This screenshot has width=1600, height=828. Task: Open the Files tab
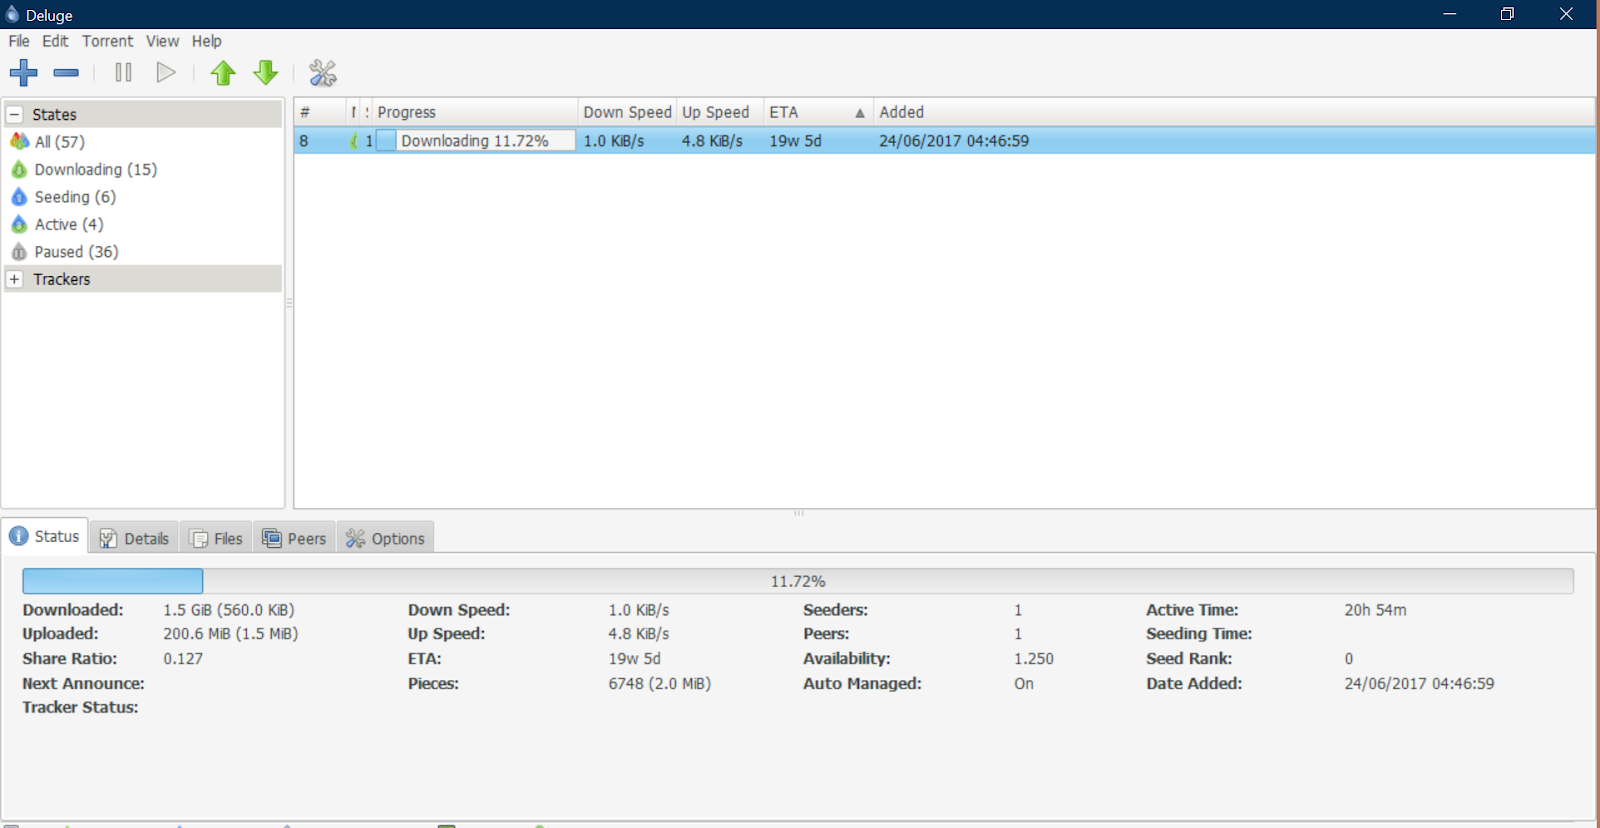pos(217,538)
